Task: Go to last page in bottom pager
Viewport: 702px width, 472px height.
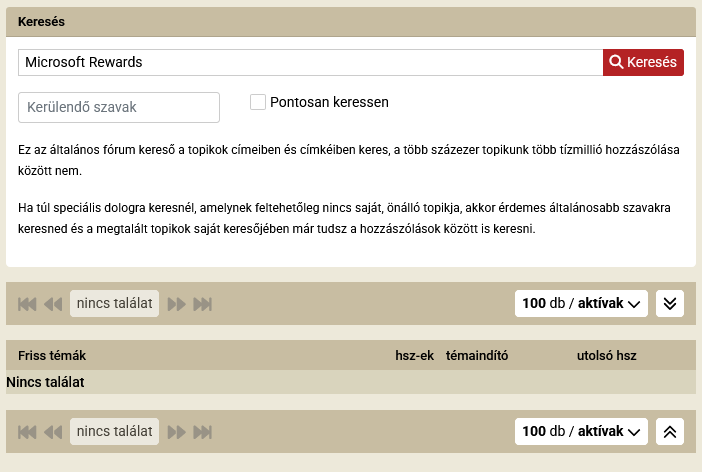Action: click(203, 432)
